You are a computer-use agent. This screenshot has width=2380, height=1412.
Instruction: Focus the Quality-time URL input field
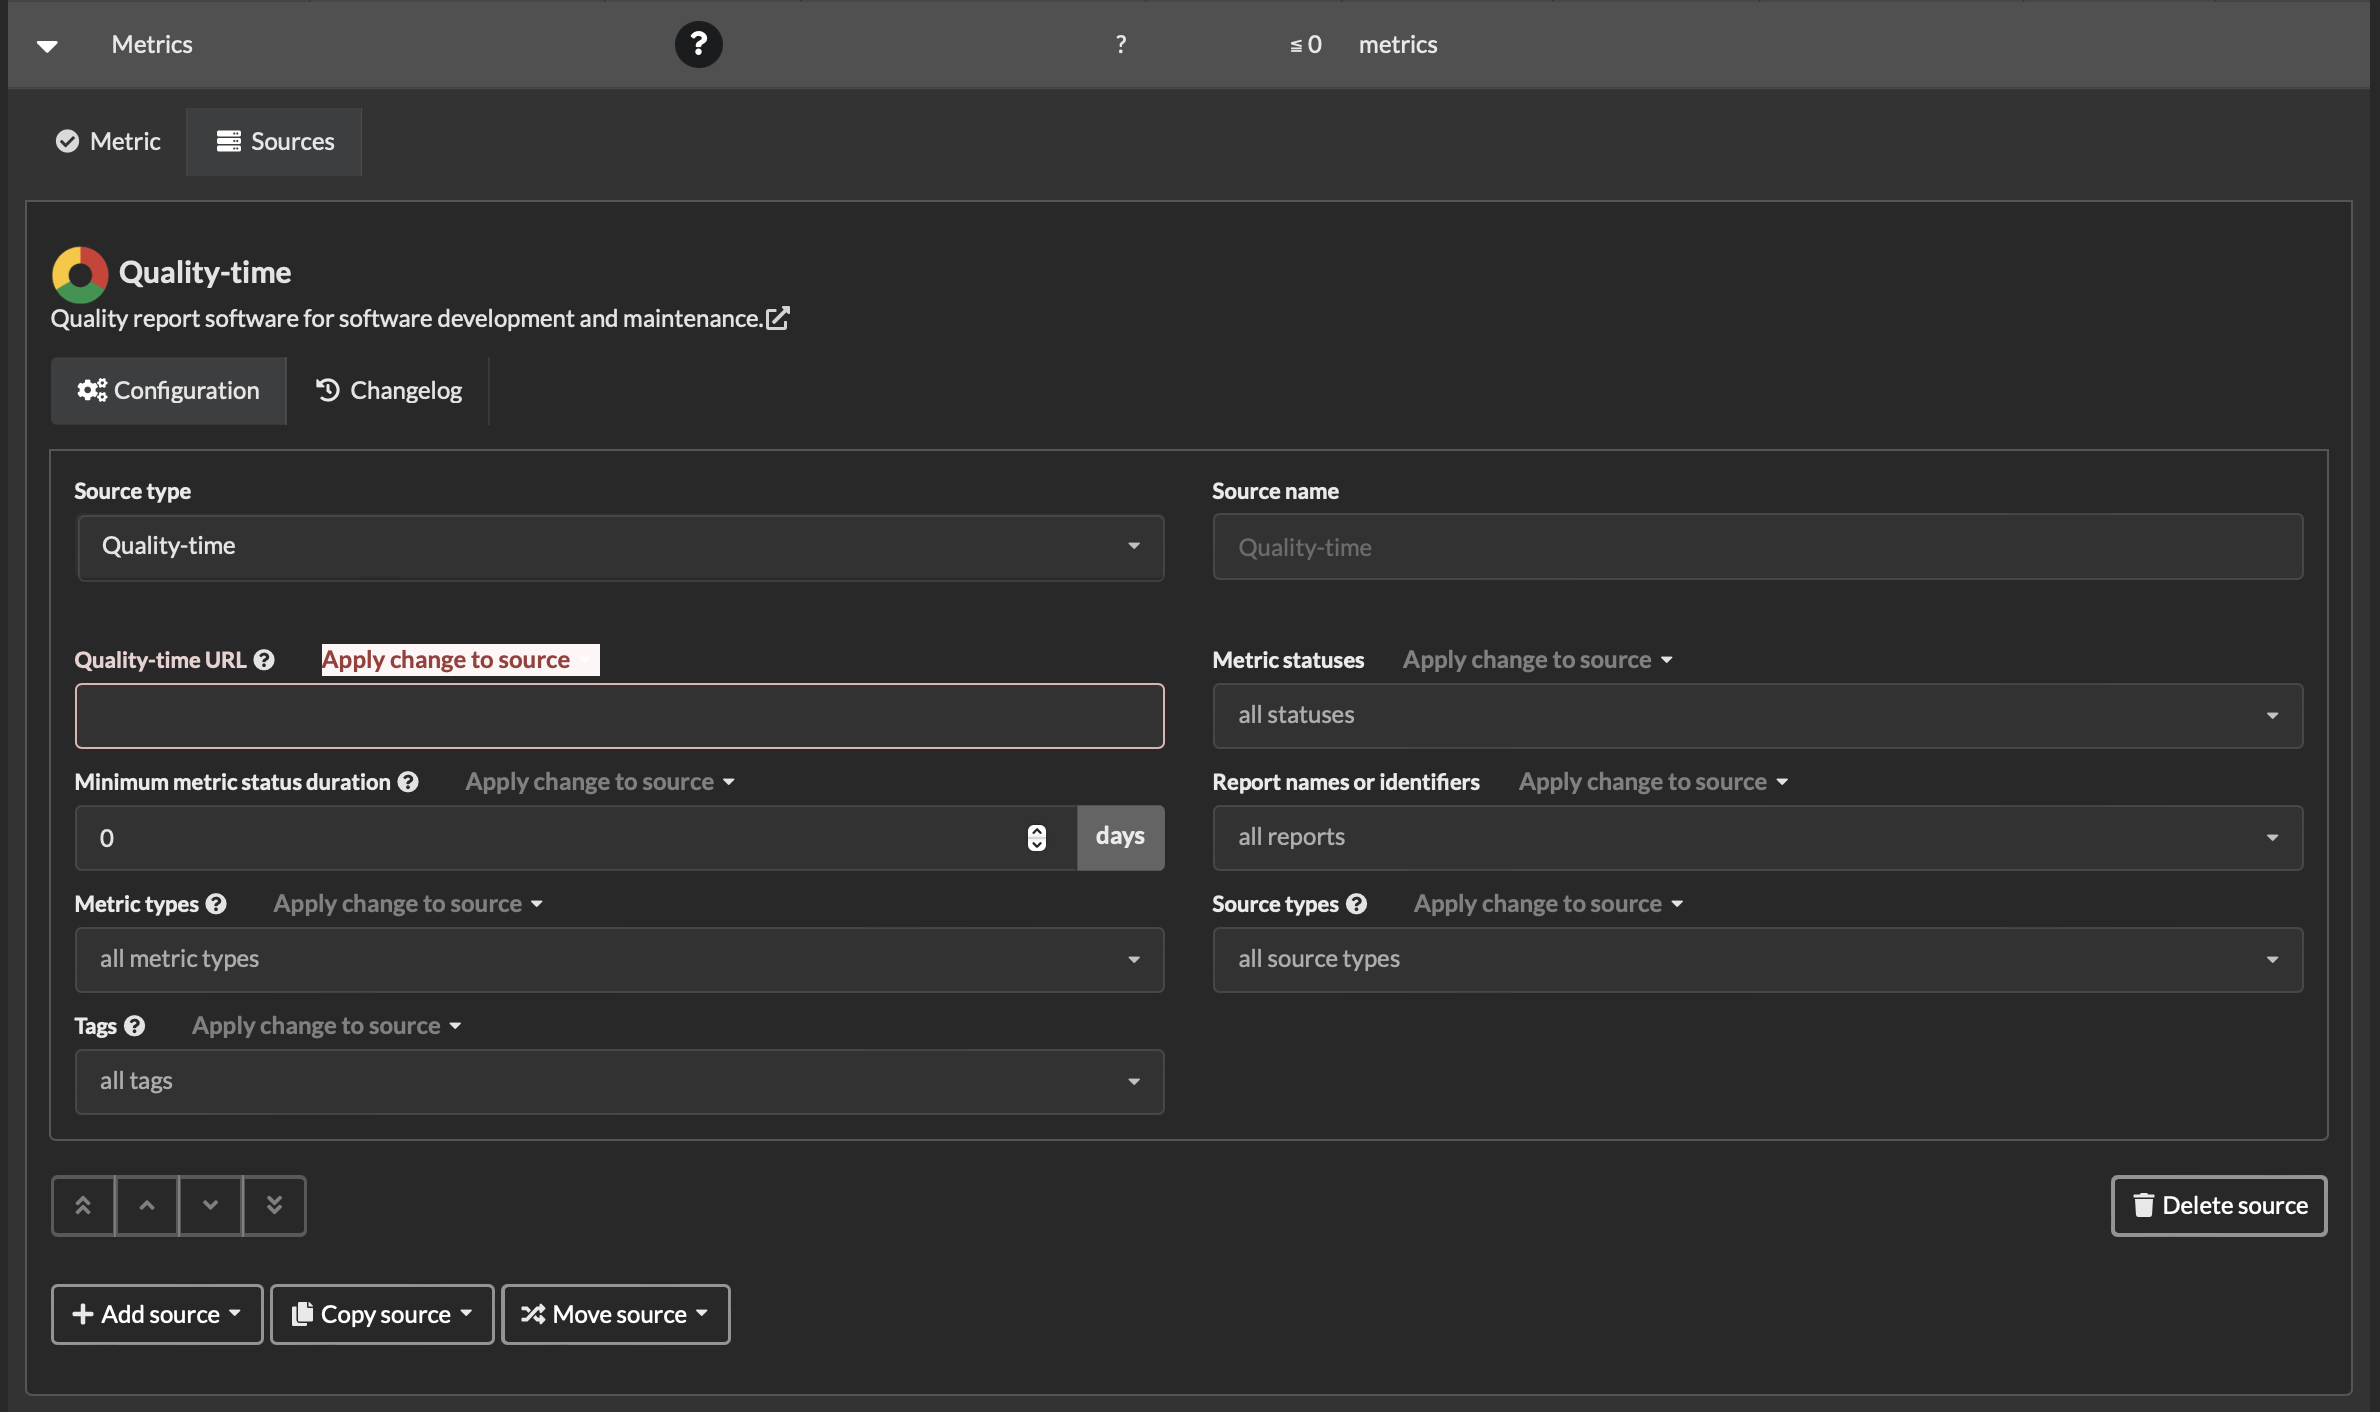(620, 716)
